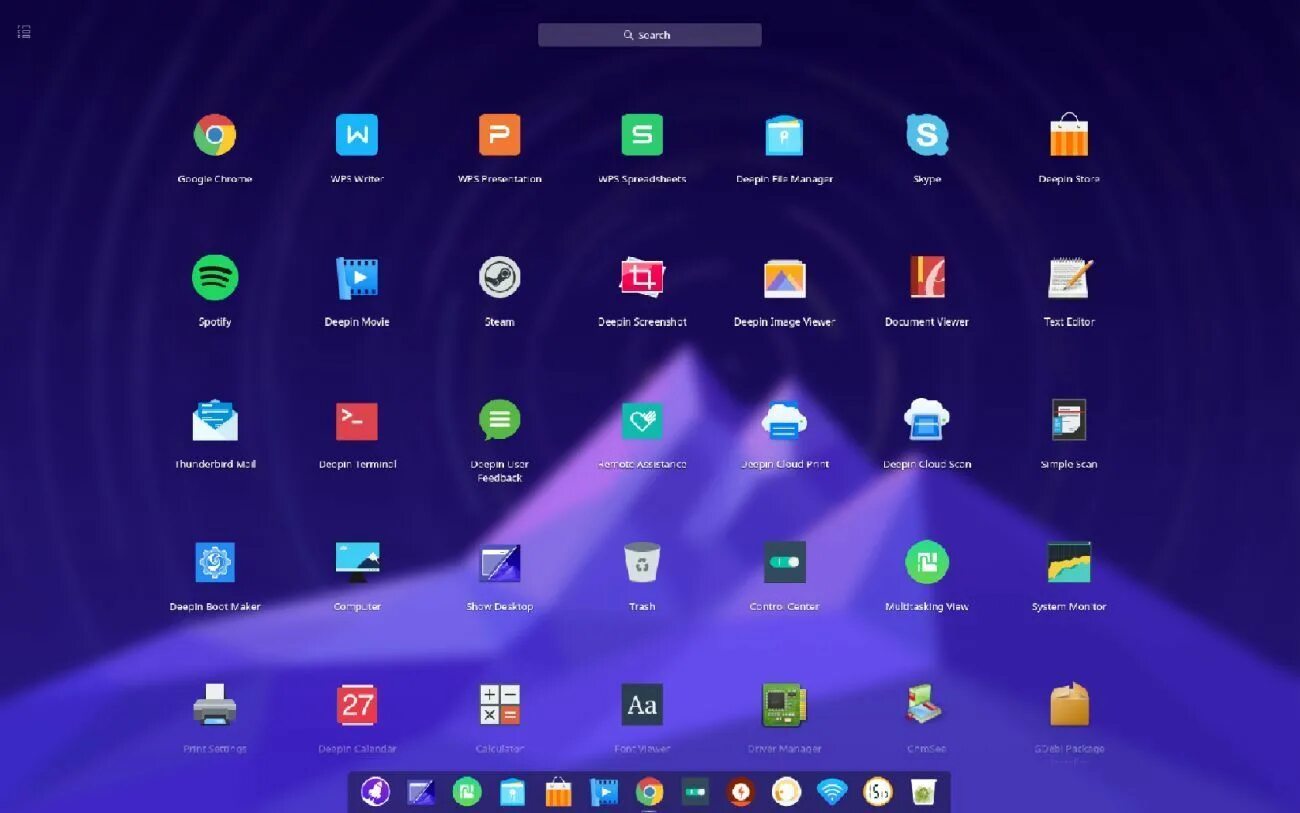Open Driver Manager

click(x=784, y=705)
